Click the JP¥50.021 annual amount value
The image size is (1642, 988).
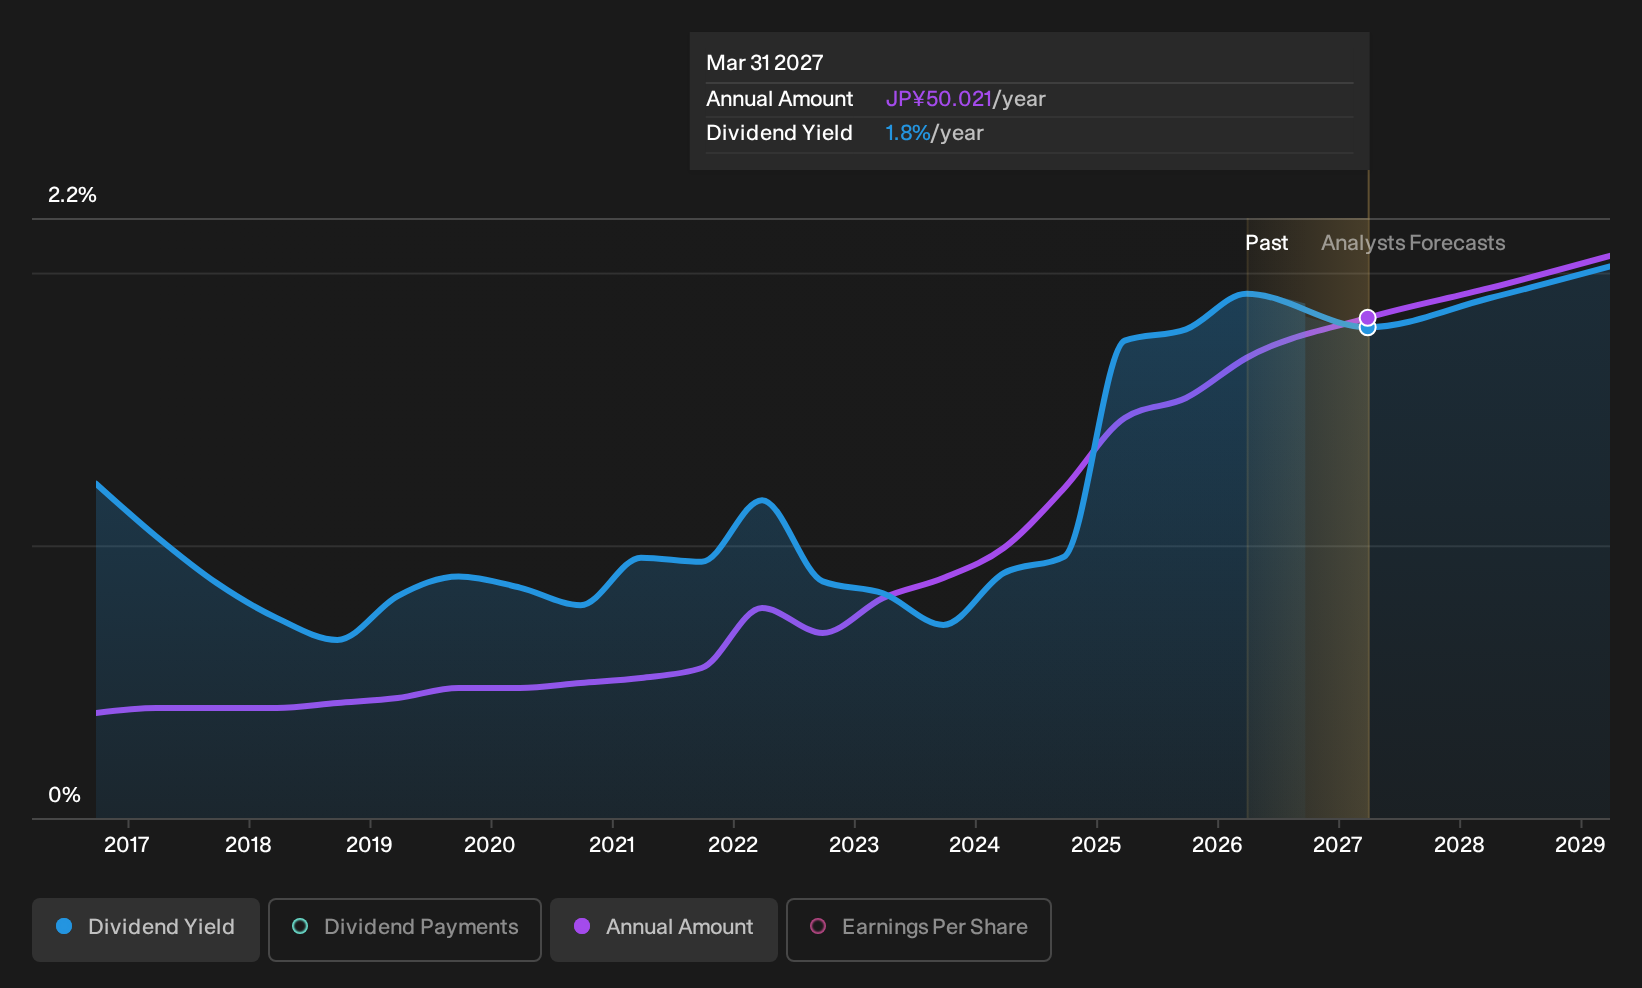pyautogui.click(x=938, y=99)
